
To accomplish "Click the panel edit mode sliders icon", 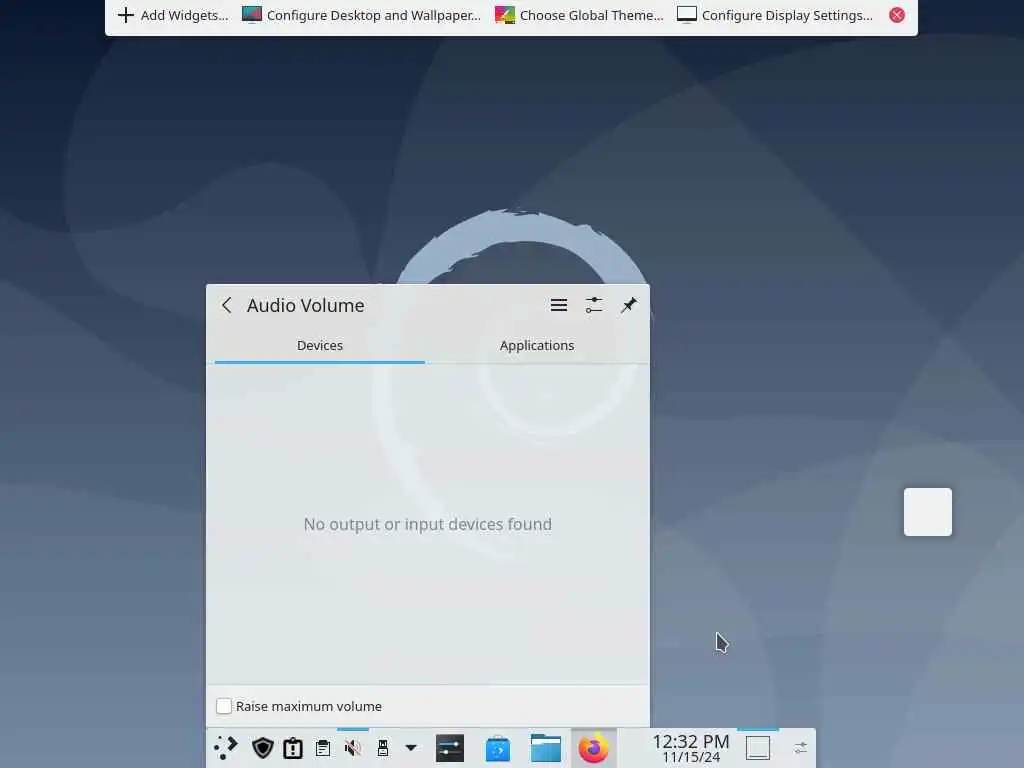I will (801, 748).
